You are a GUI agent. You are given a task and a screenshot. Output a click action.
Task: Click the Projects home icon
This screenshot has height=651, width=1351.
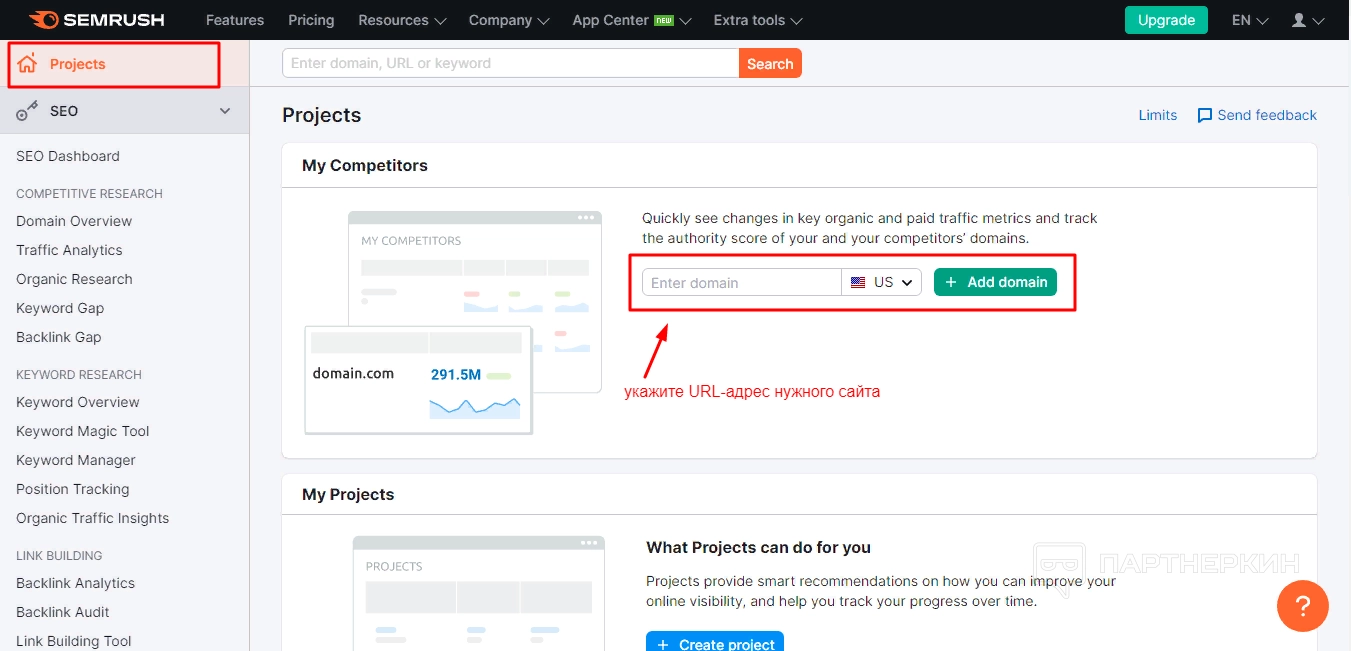[x=27, y=64]
